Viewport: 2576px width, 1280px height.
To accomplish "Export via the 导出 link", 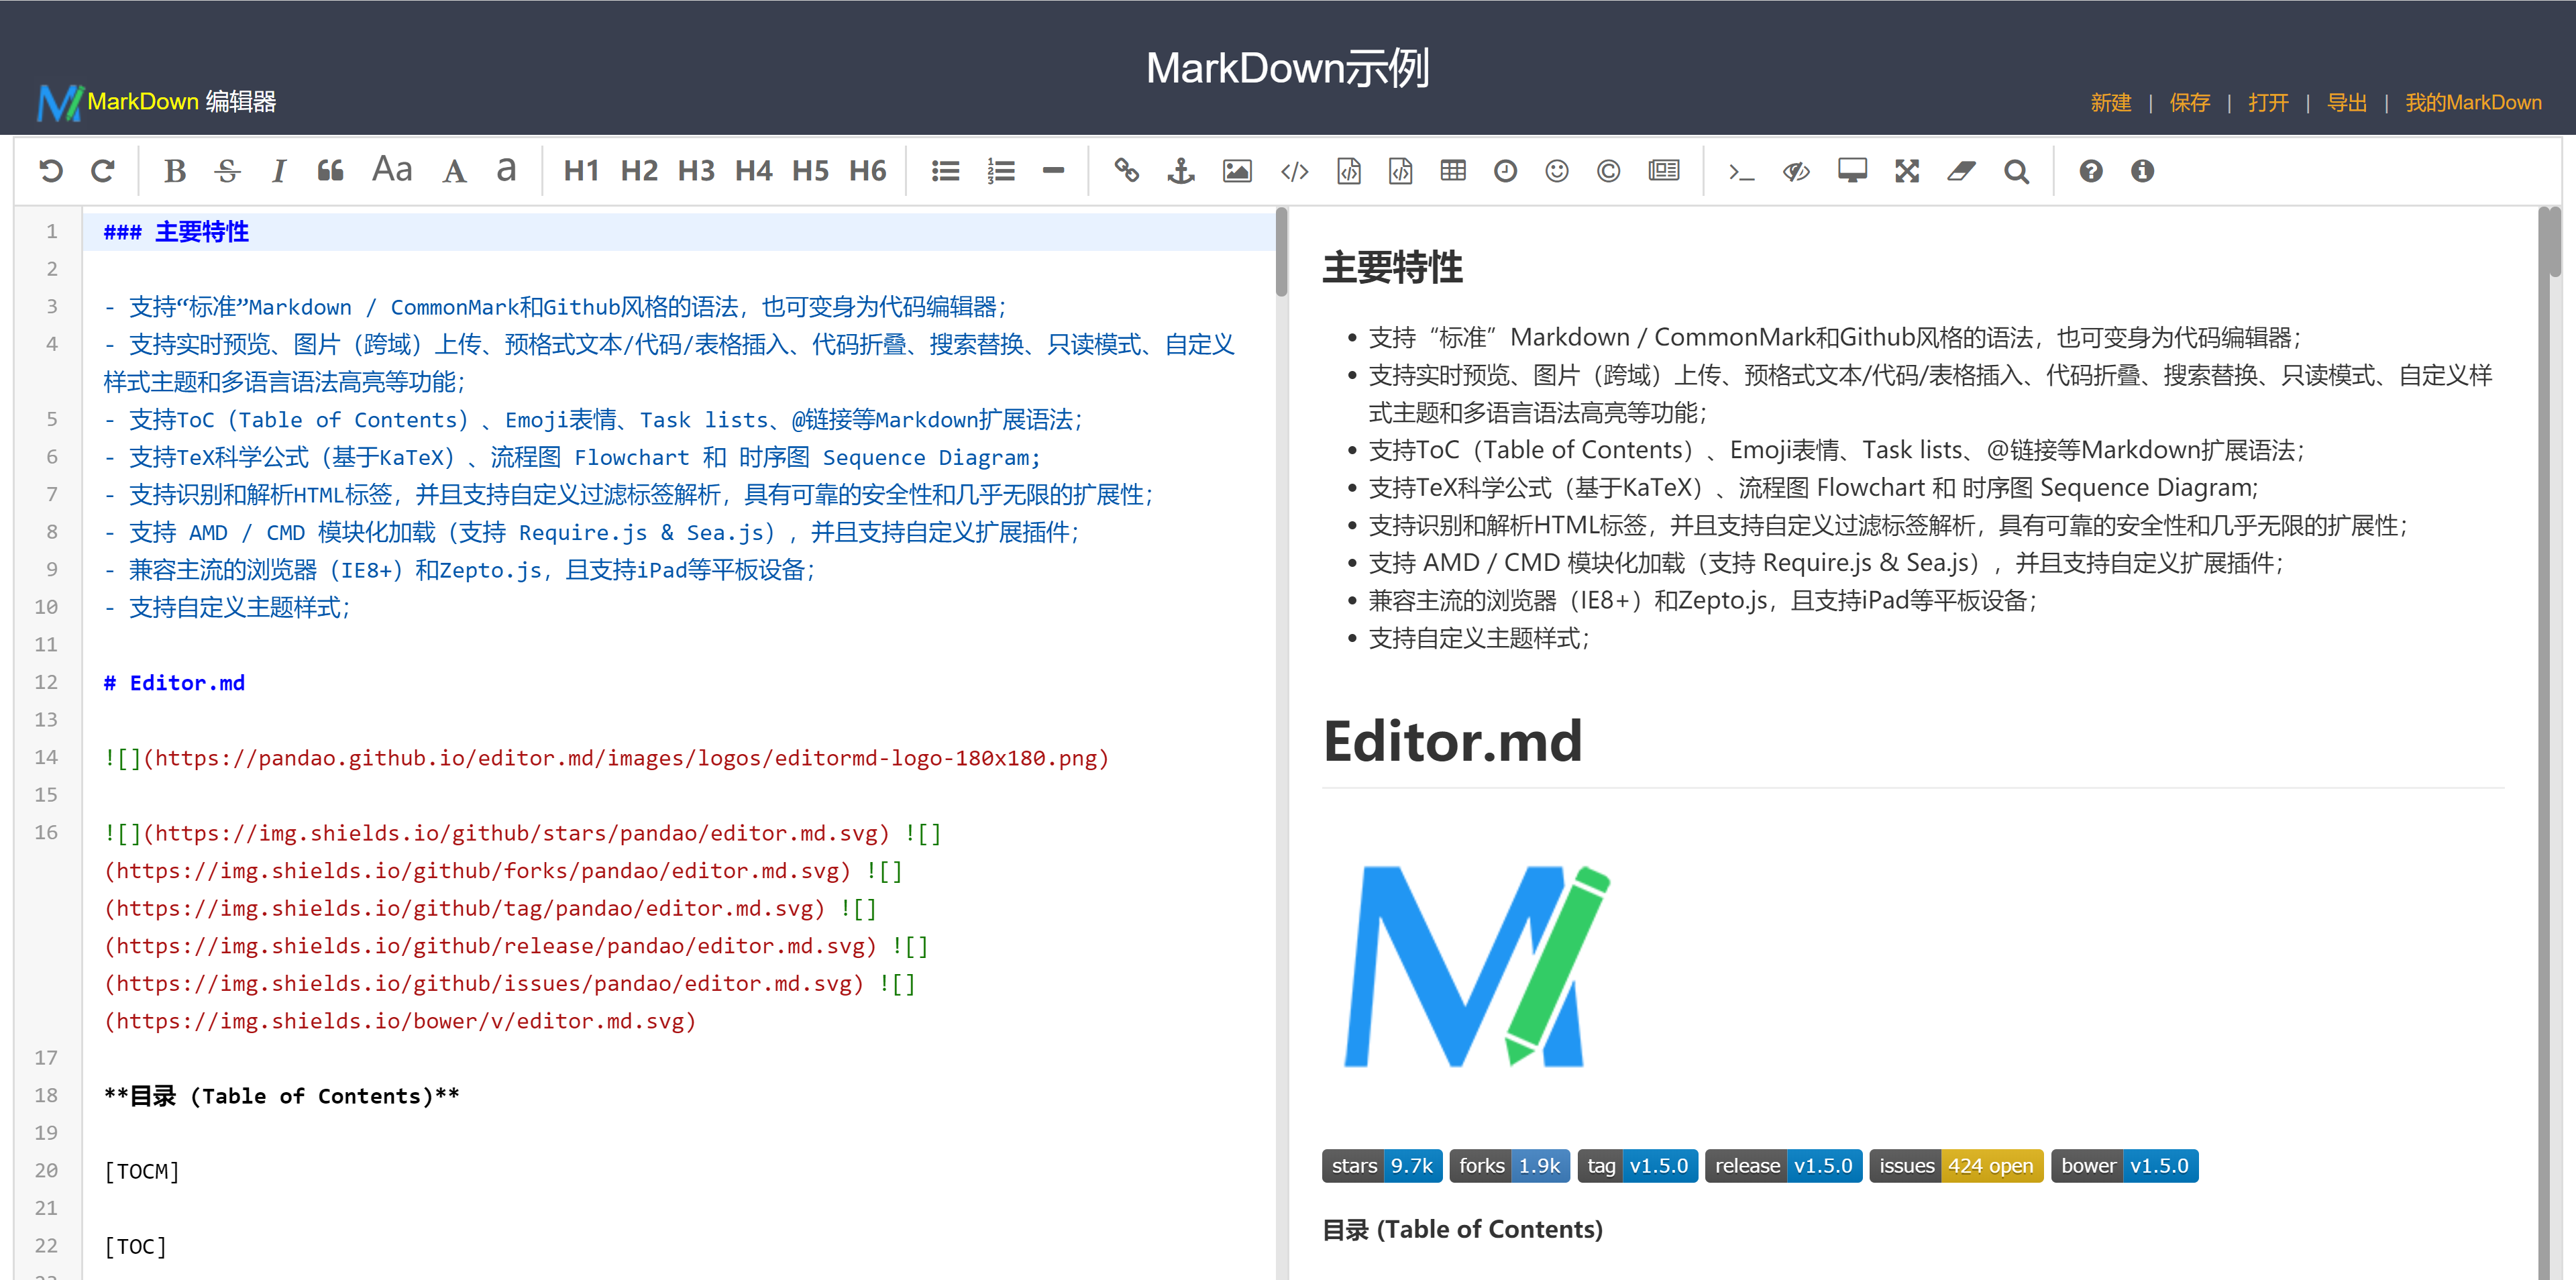I will tap(2347, 102).
